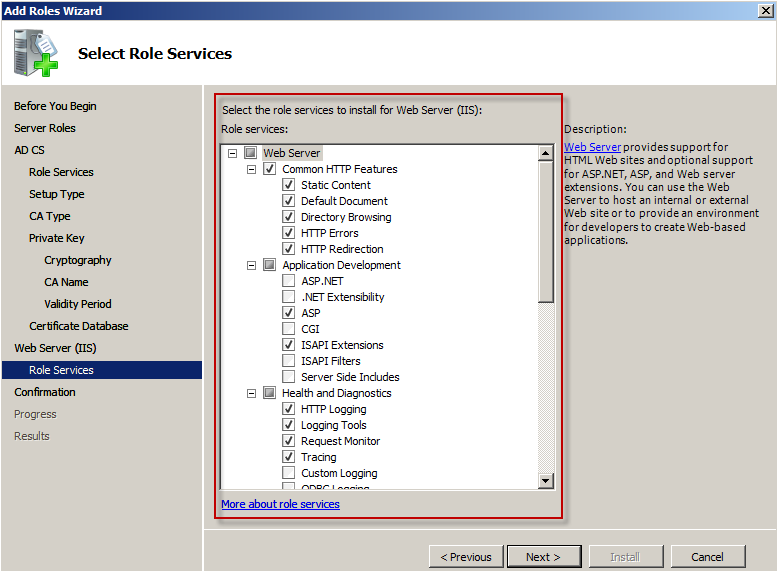The width and height of the screenshot is (777, 571).
Task: Close the Add Roles Wizard window
Action: tap(765, 10)
